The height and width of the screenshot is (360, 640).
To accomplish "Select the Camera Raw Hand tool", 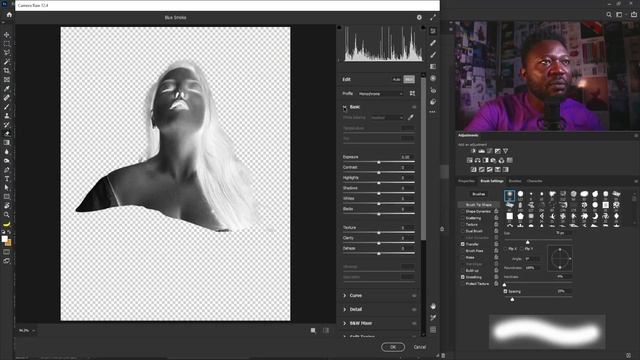I will 433,306.
